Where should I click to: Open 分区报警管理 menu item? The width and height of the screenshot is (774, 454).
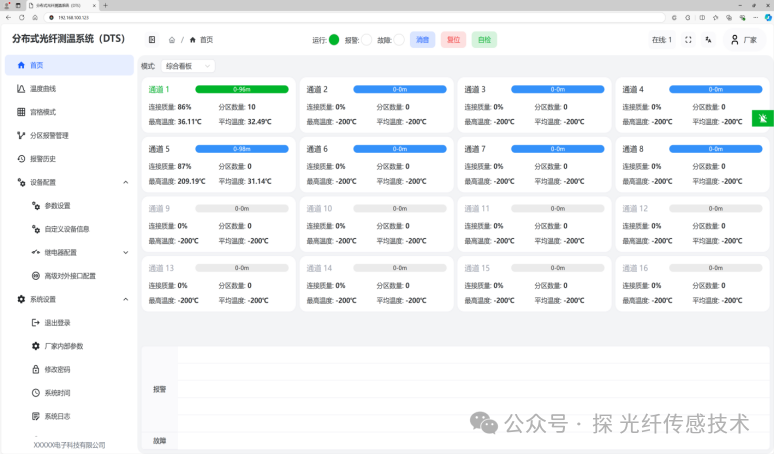click(x=69, y=135)
